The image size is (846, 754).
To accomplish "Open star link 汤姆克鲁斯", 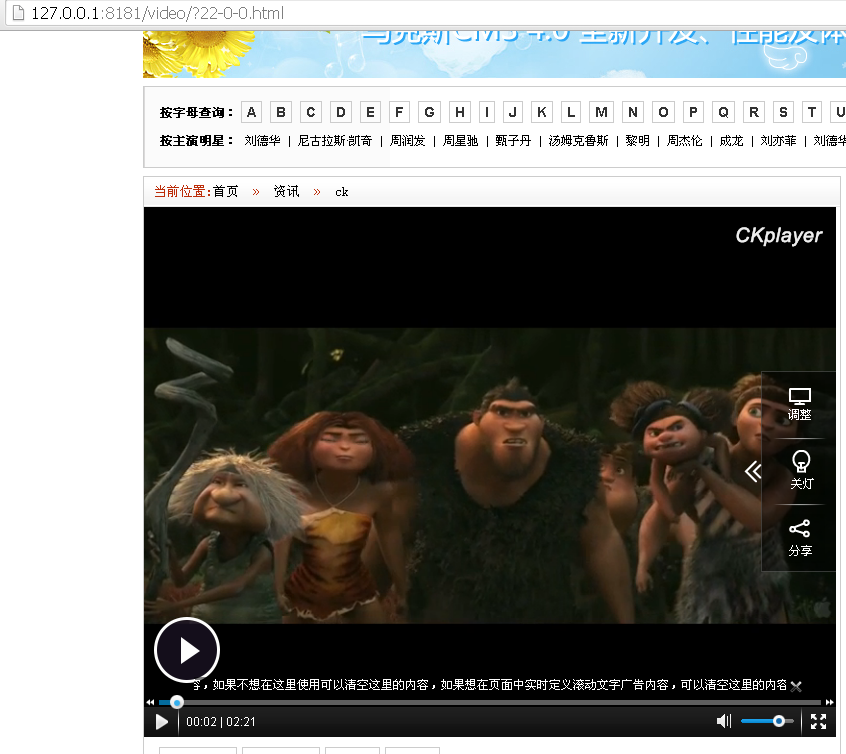I will (x=578, y=141).
